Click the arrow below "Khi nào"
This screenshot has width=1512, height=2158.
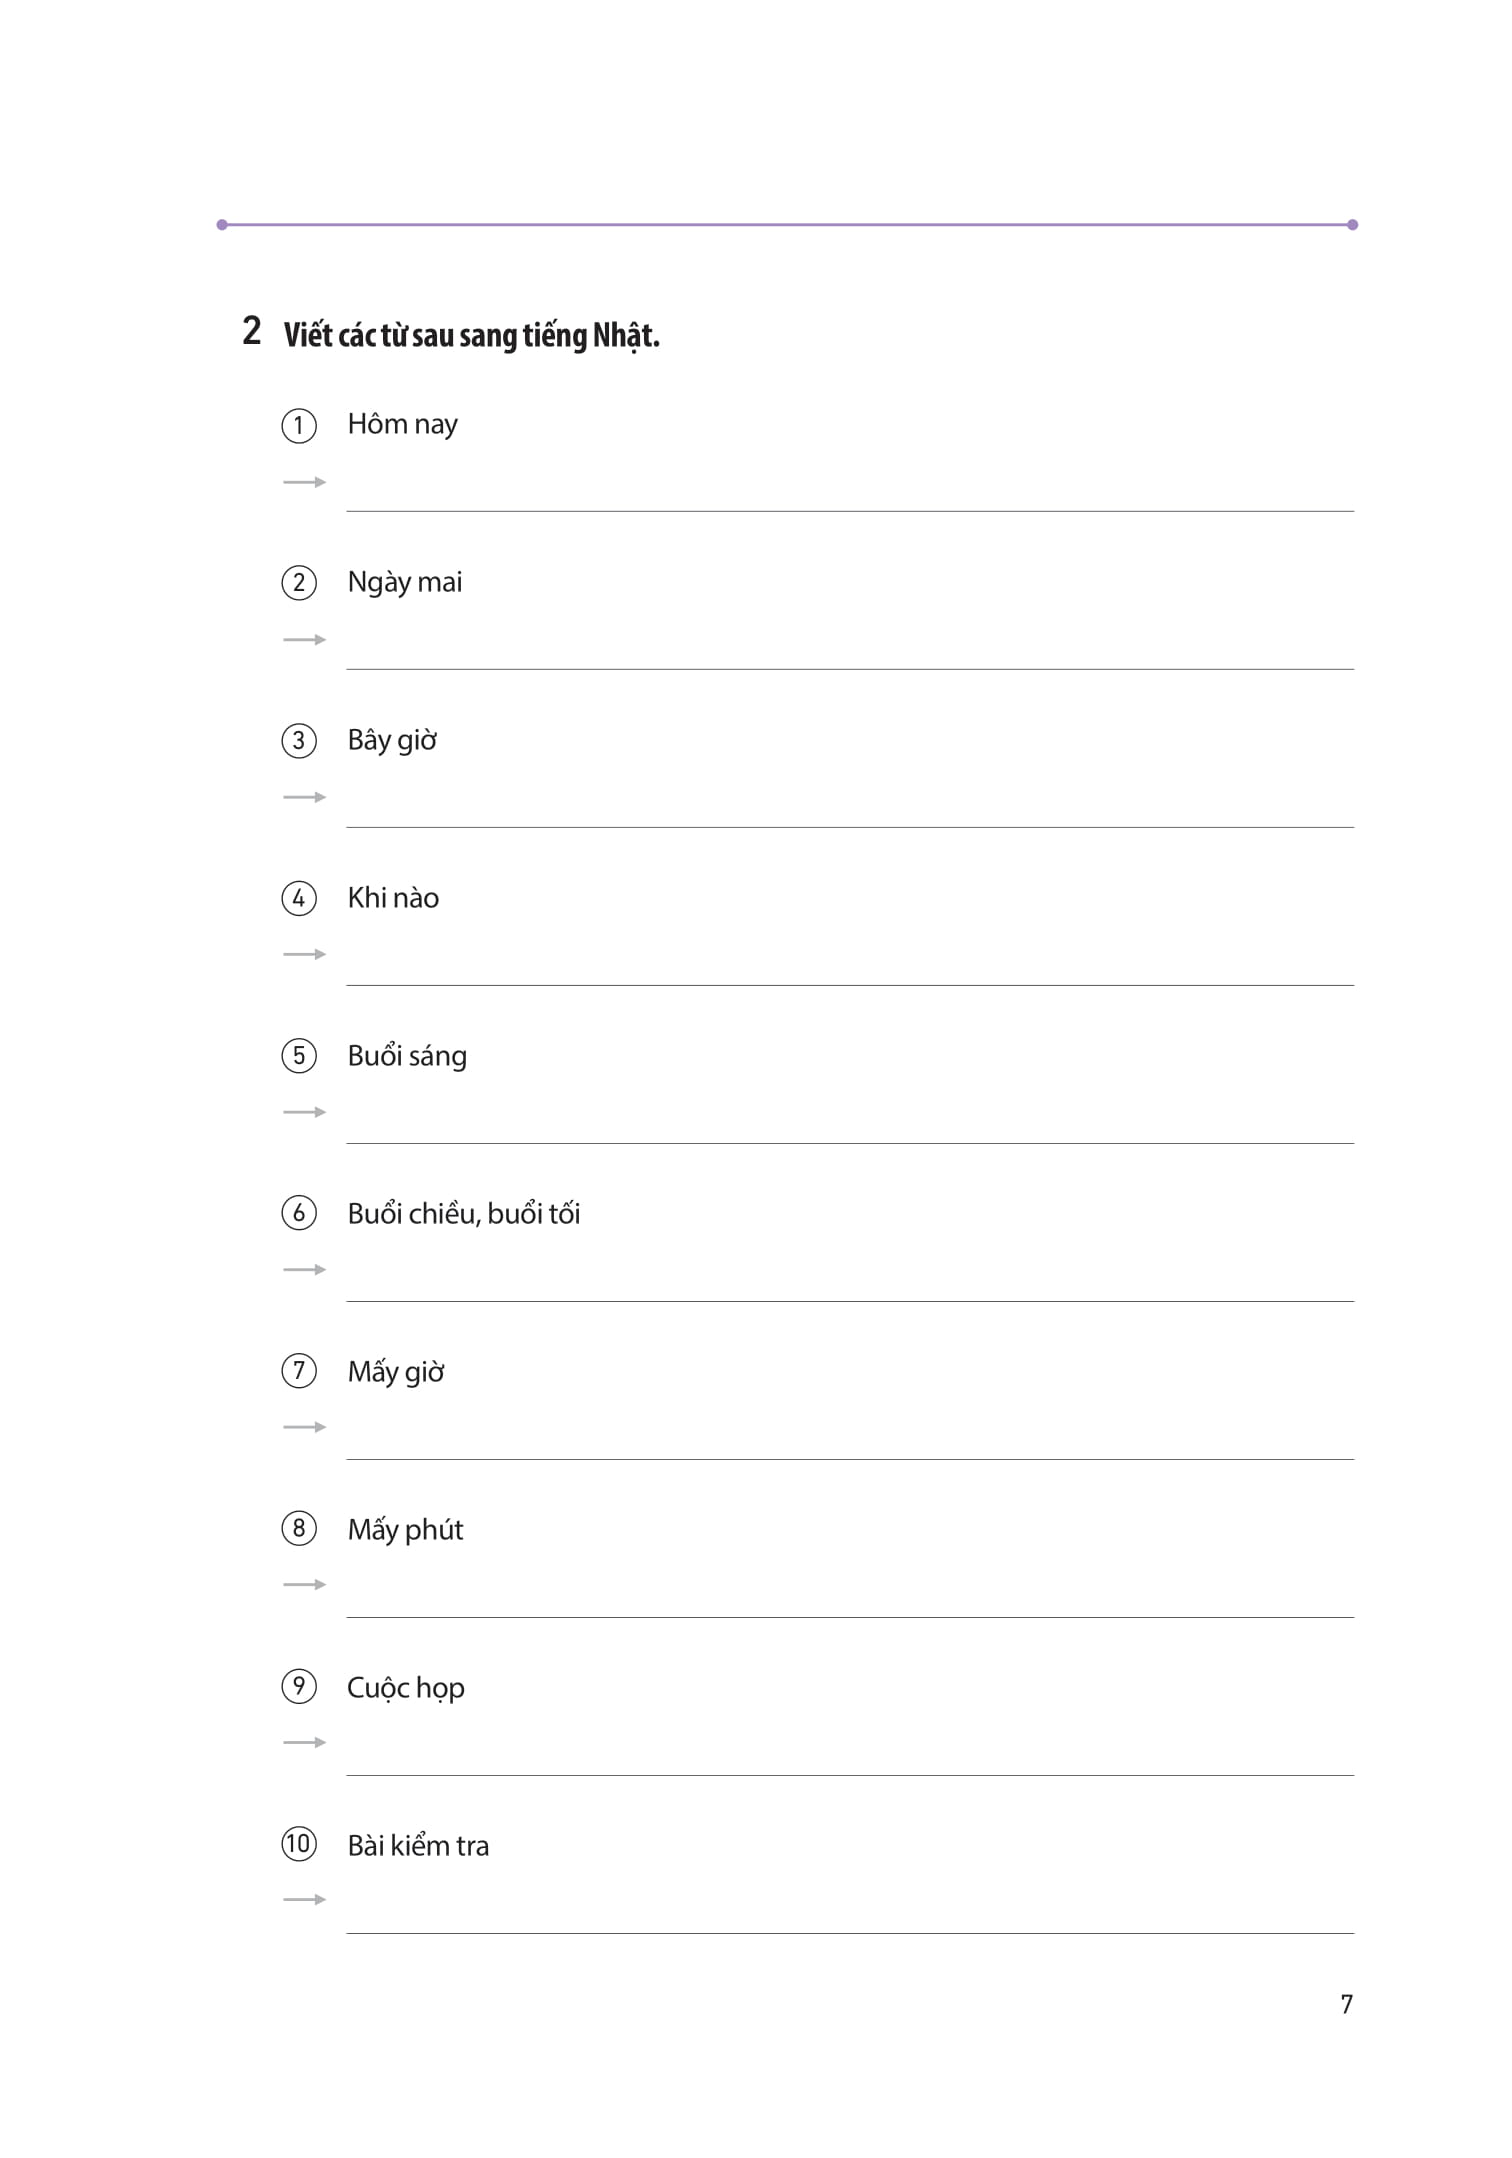pos(304,955)
